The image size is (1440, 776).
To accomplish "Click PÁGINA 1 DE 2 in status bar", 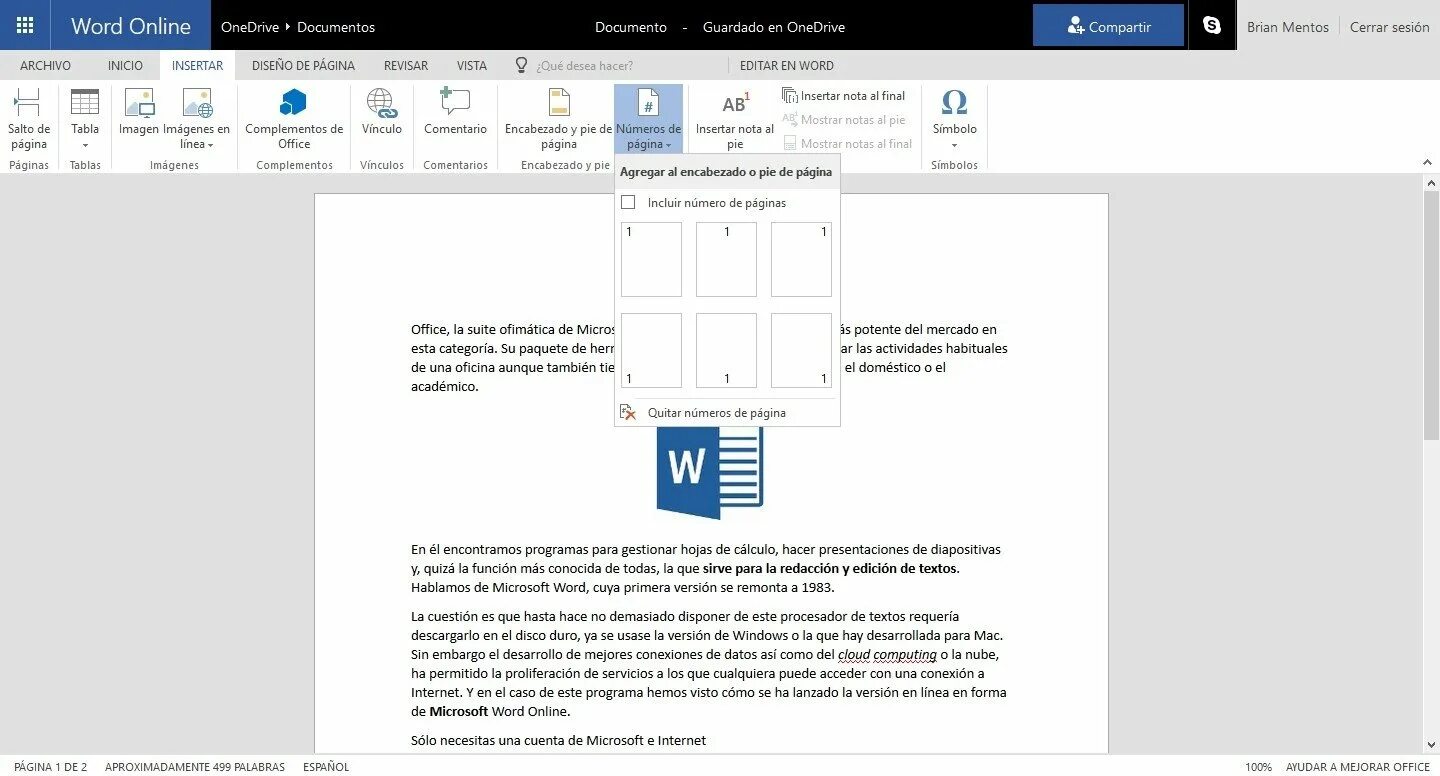I will coord(50,767).
